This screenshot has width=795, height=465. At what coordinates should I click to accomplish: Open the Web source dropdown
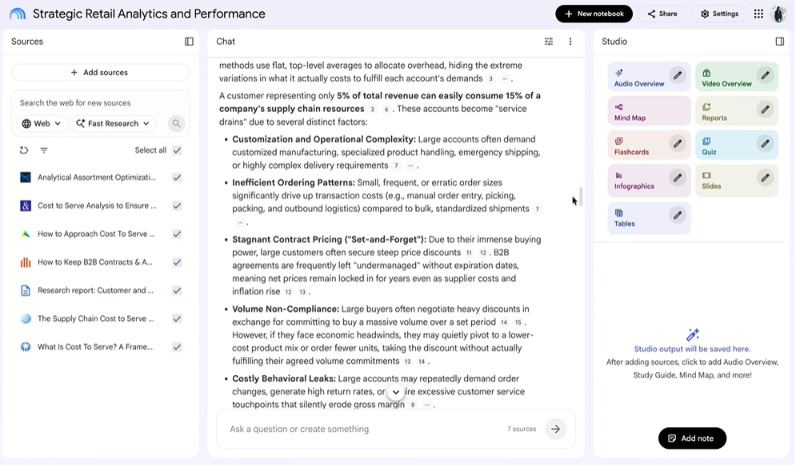click(x=42, y=123)
